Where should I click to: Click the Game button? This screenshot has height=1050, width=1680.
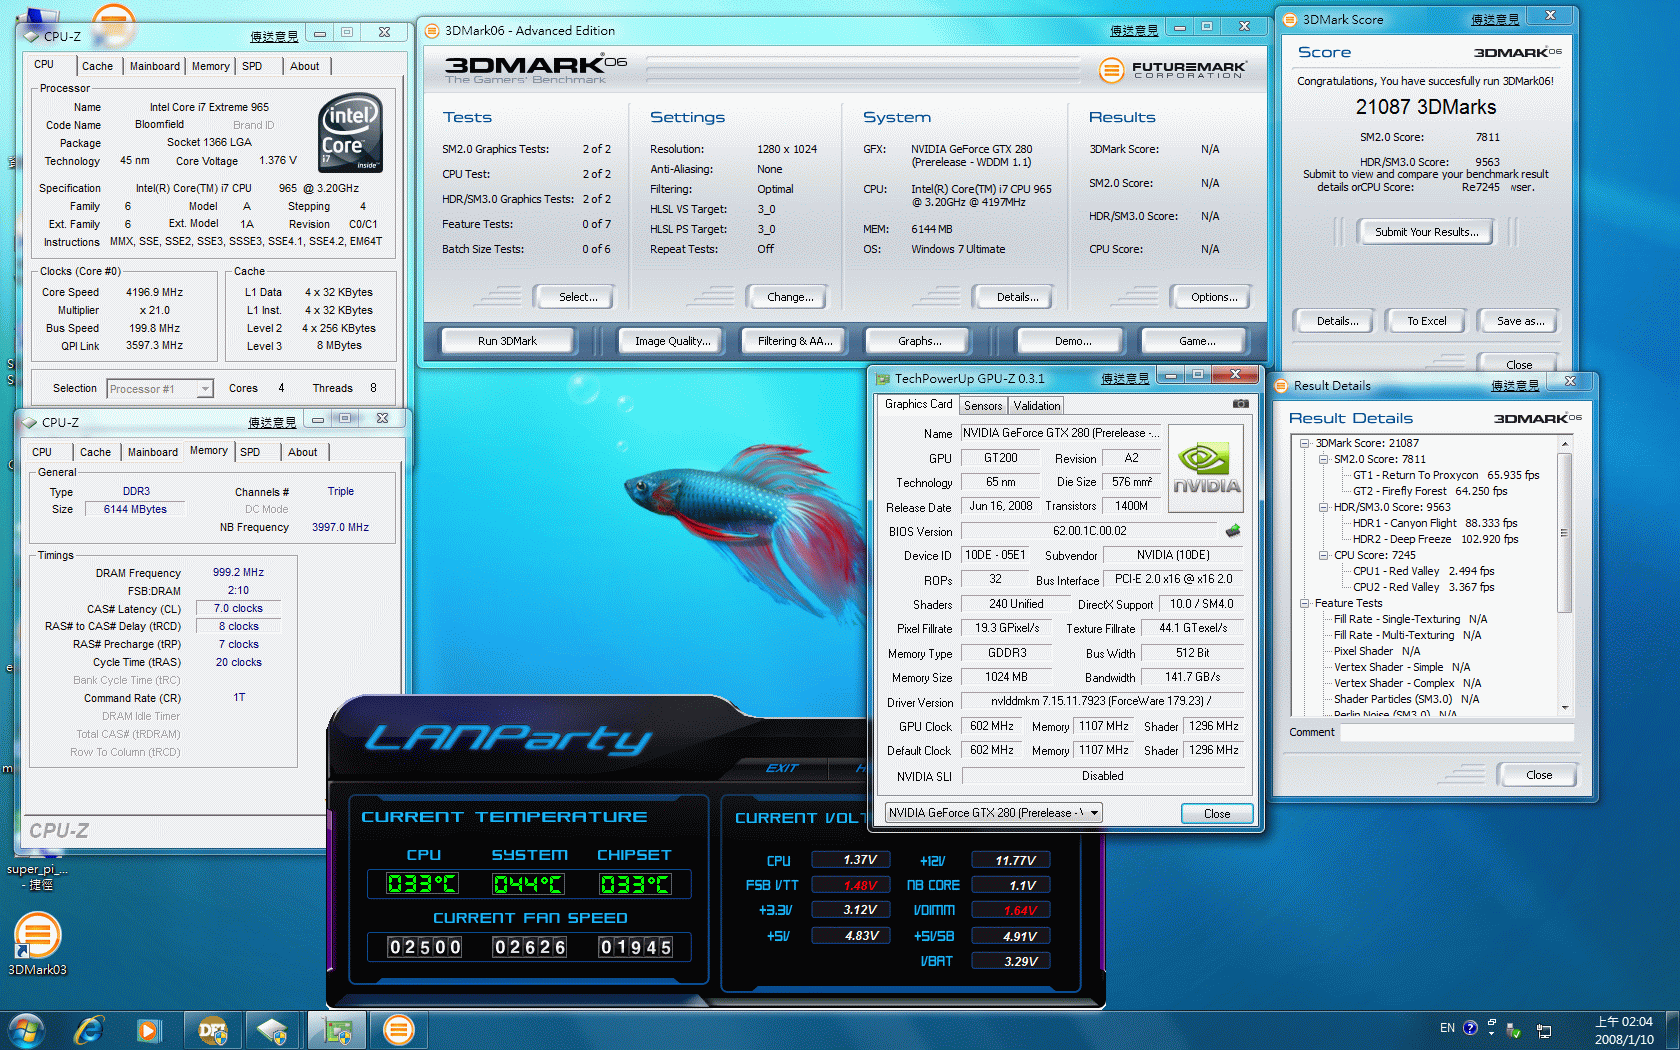pos(1197,341)
